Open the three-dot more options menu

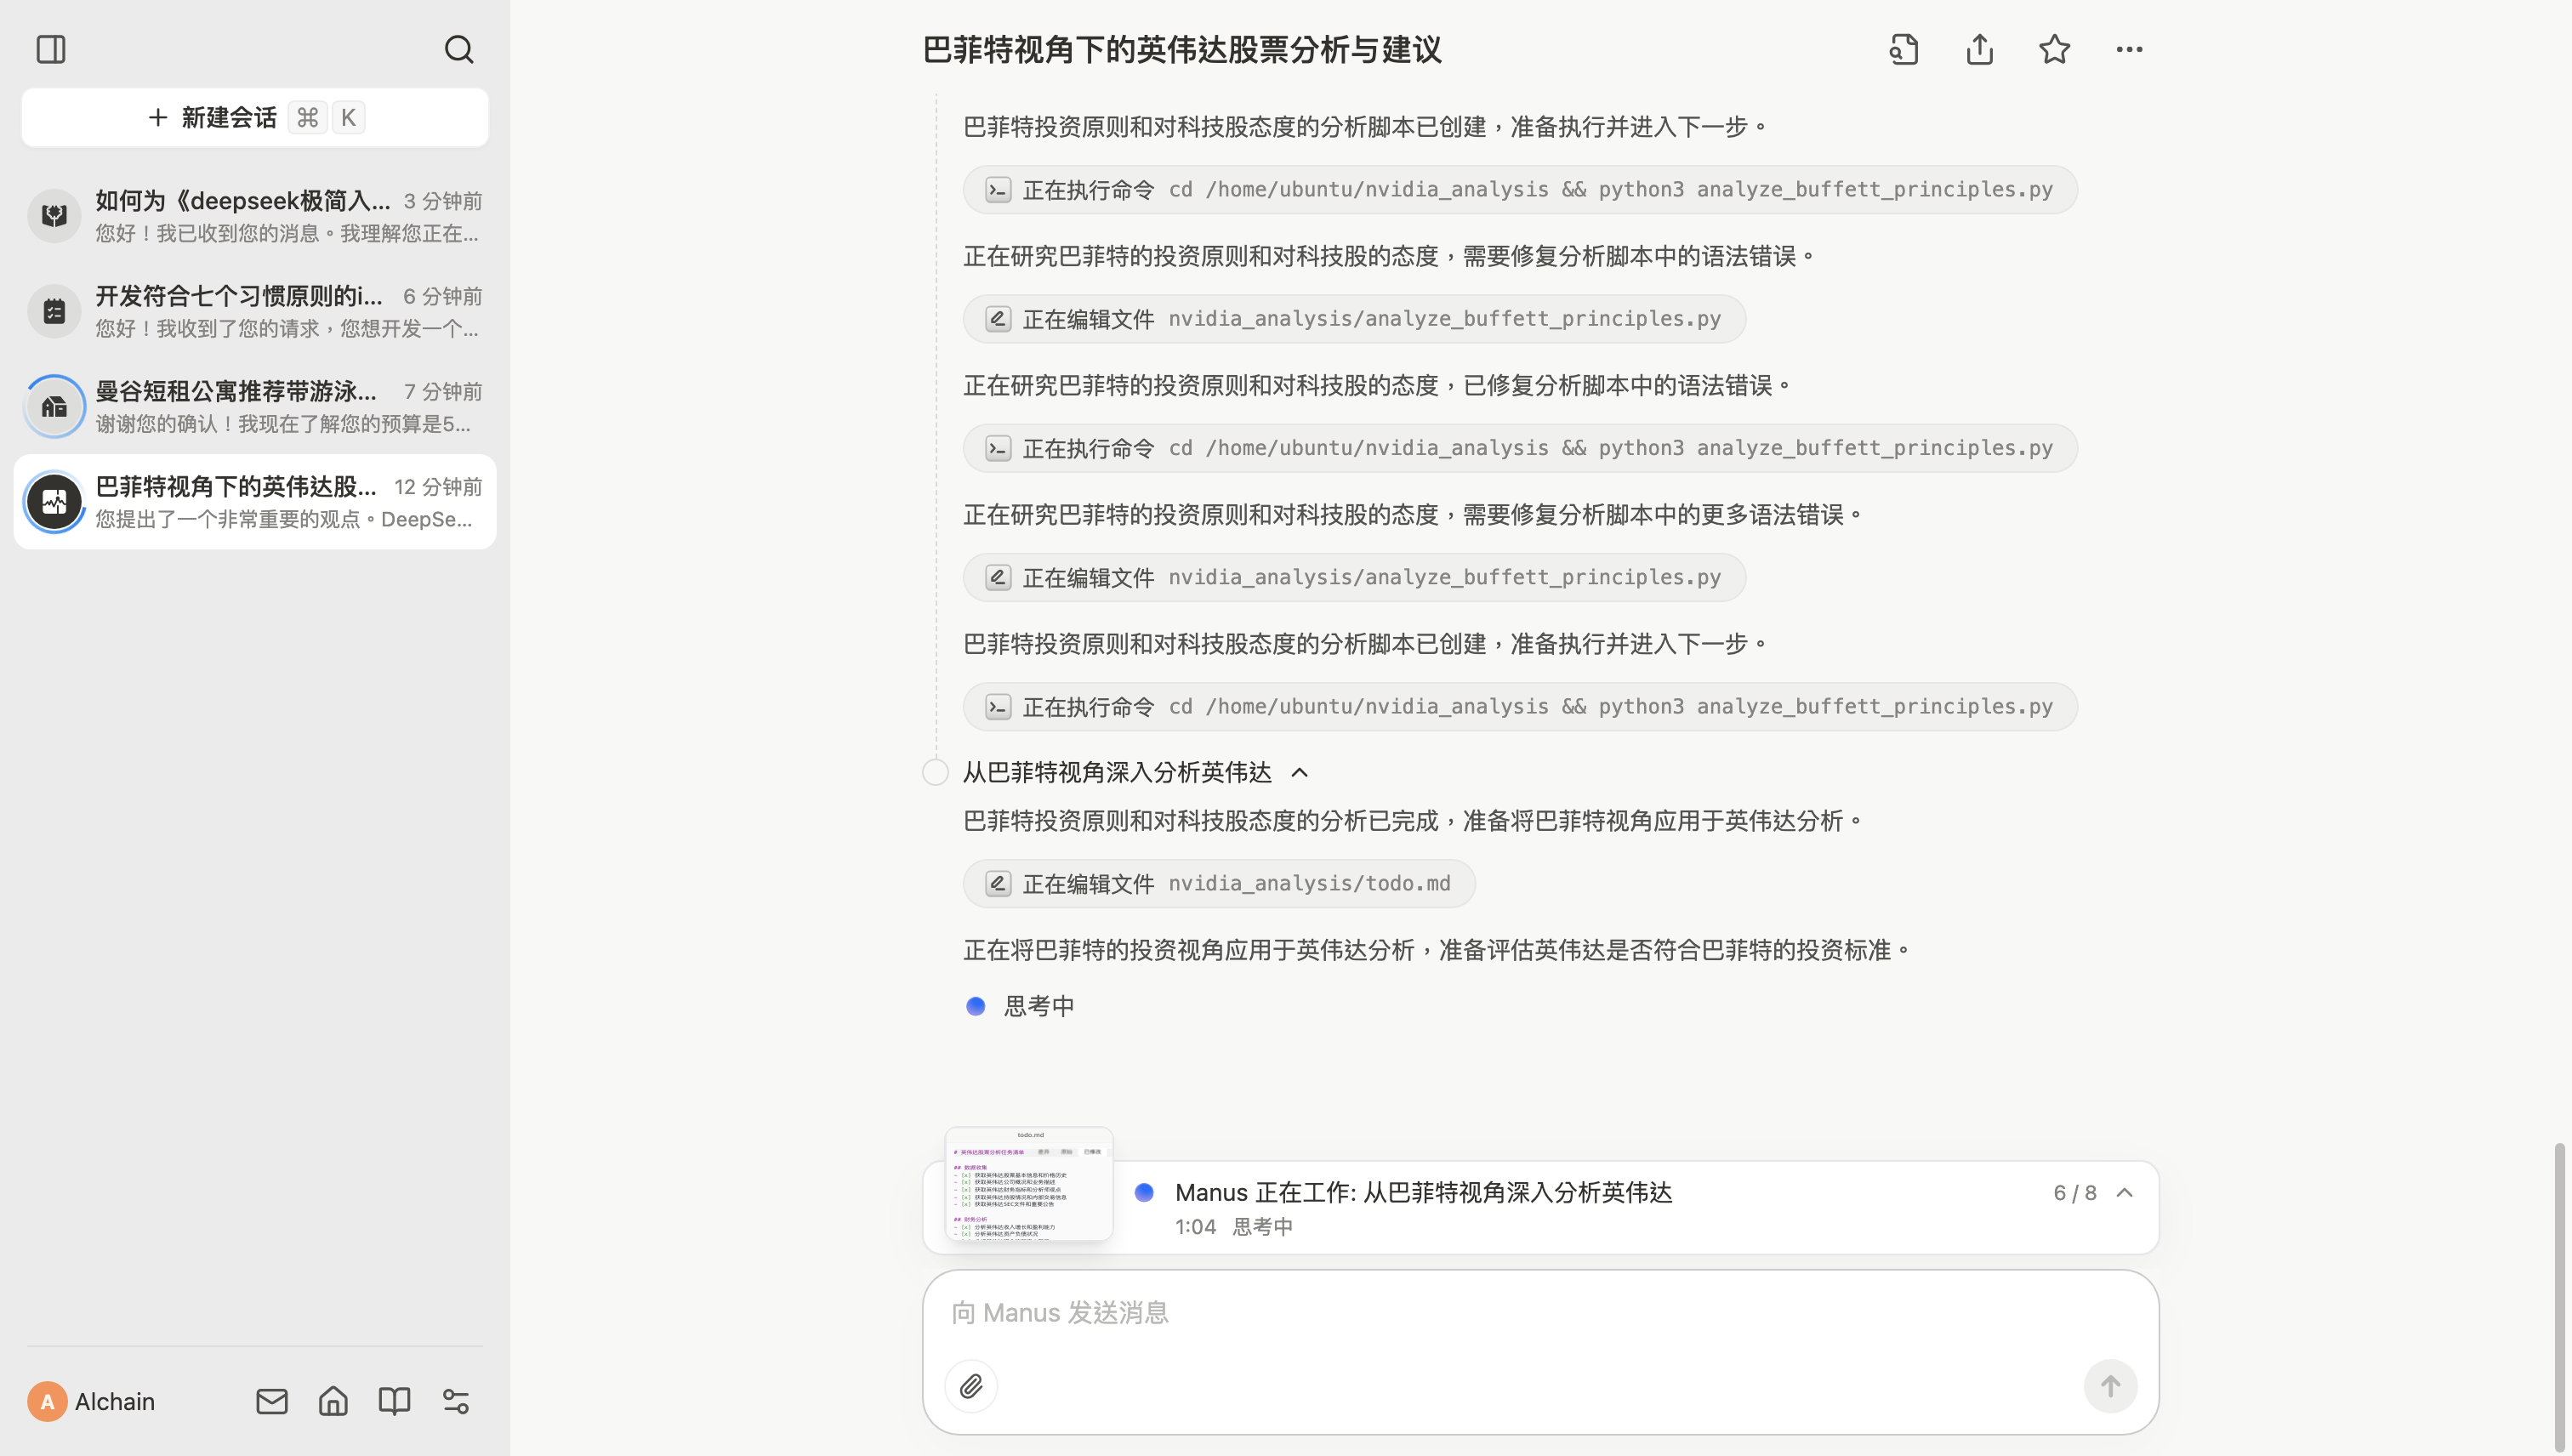coord(2129,49)
